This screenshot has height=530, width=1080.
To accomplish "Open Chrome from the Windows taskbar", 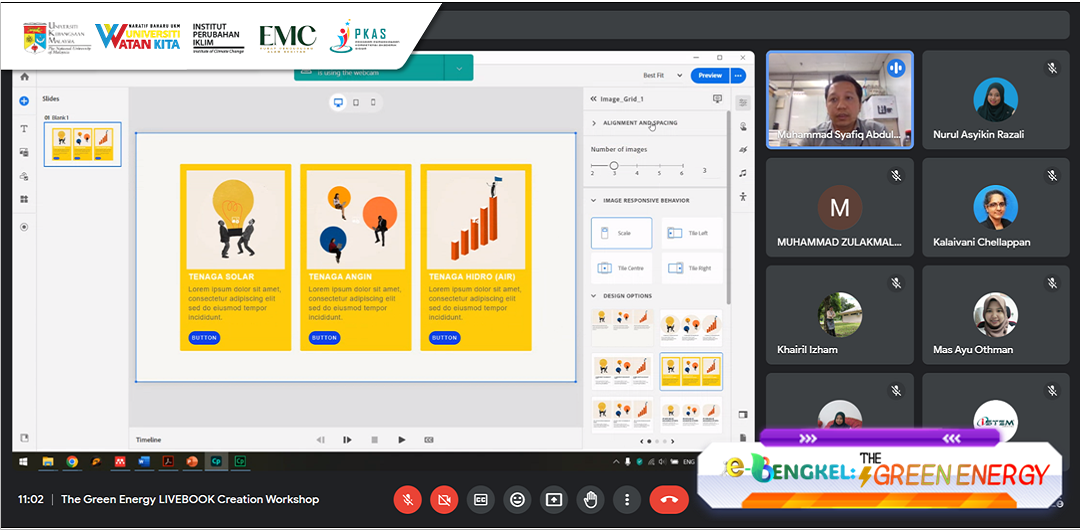I will click(72, 462).
